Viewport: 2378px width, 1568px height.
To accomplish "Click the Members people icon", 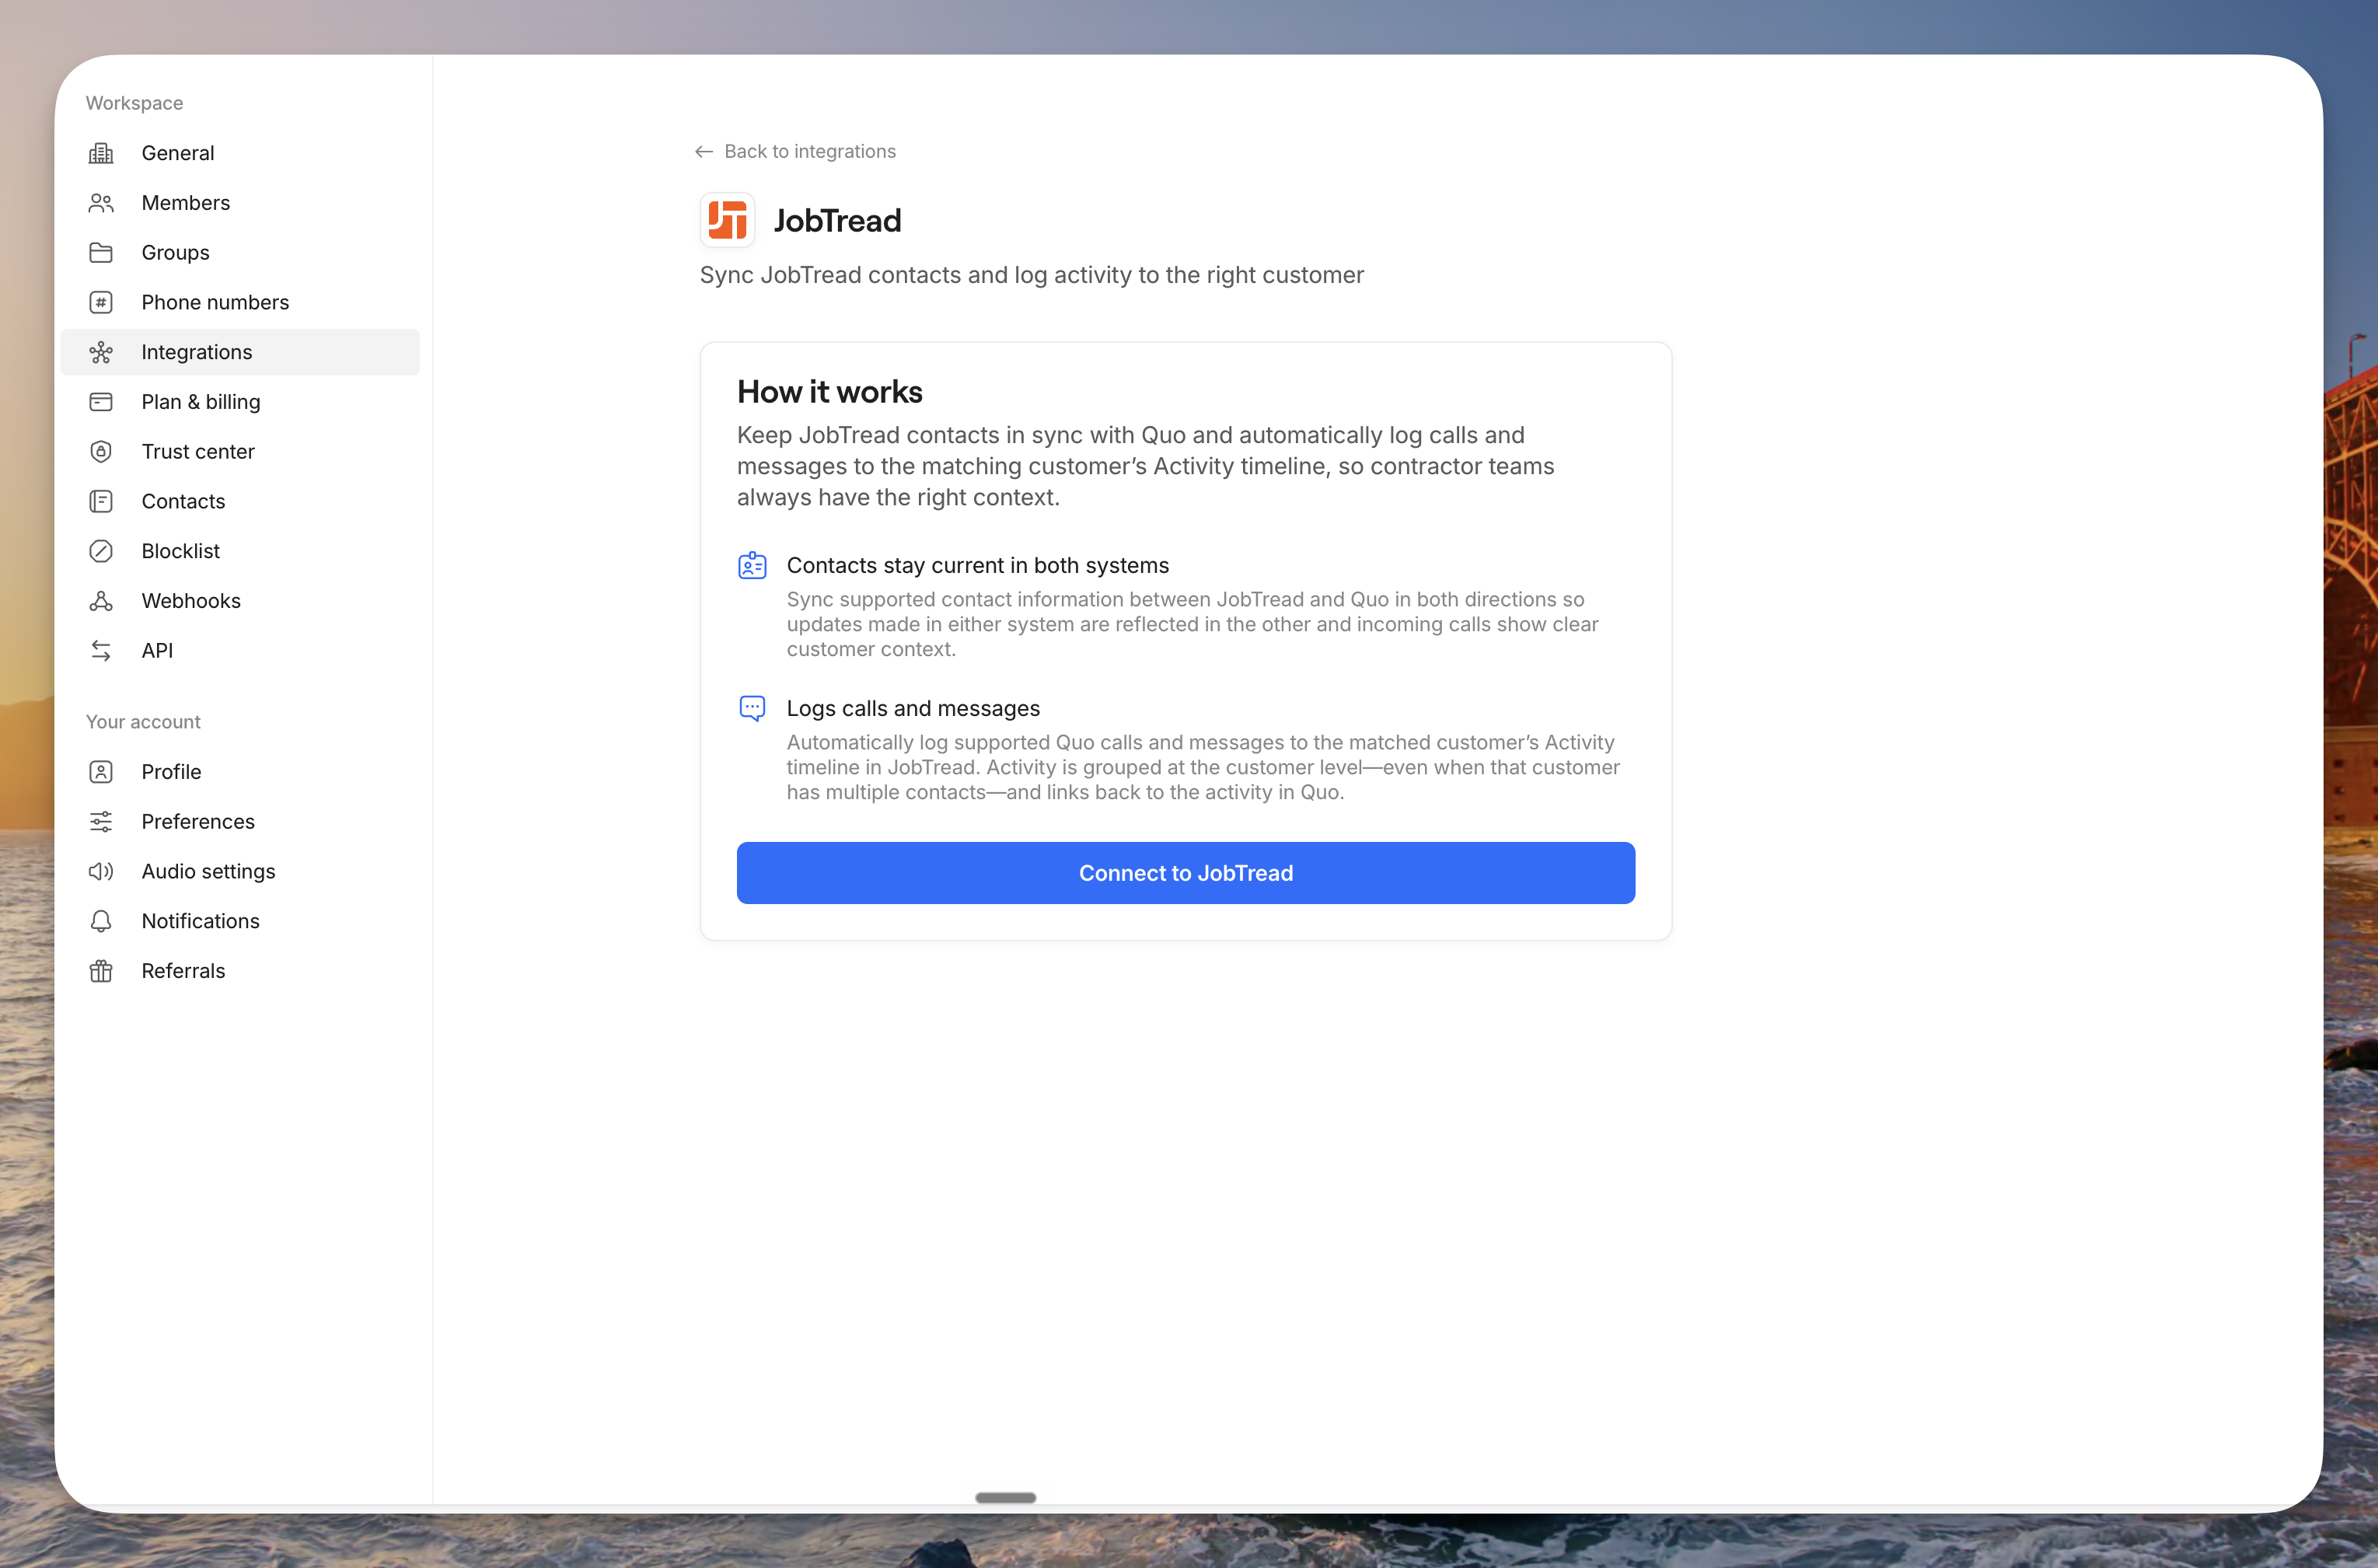I will click(x=101, y=203).
